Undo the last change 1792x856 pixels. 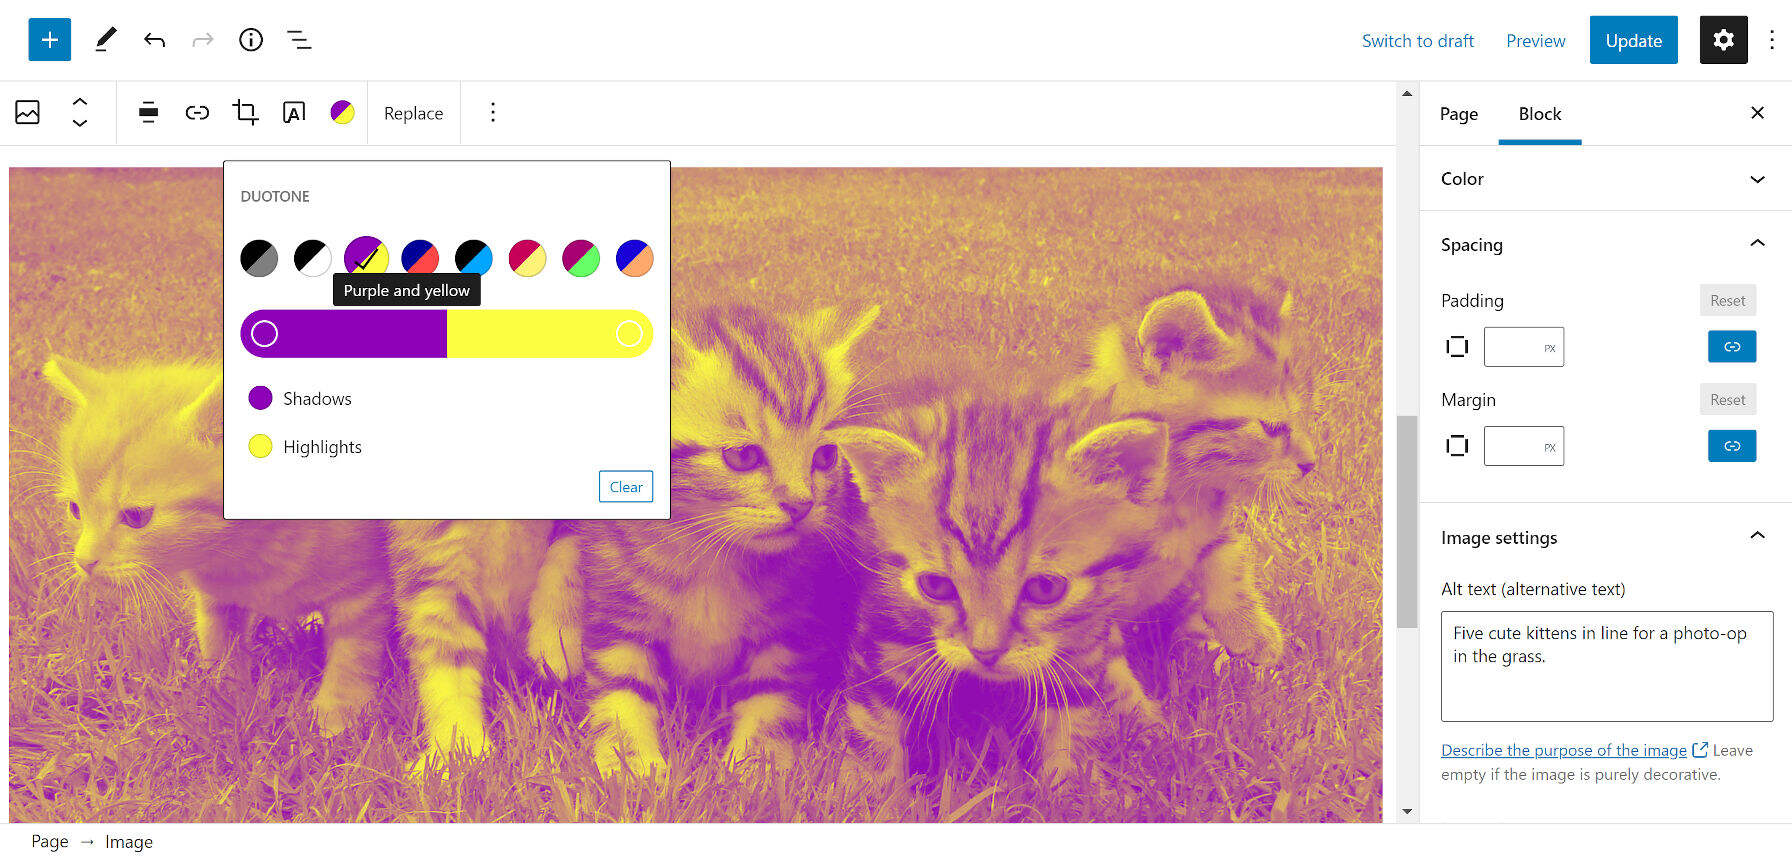pyautogui.click(x=154, y=40)
